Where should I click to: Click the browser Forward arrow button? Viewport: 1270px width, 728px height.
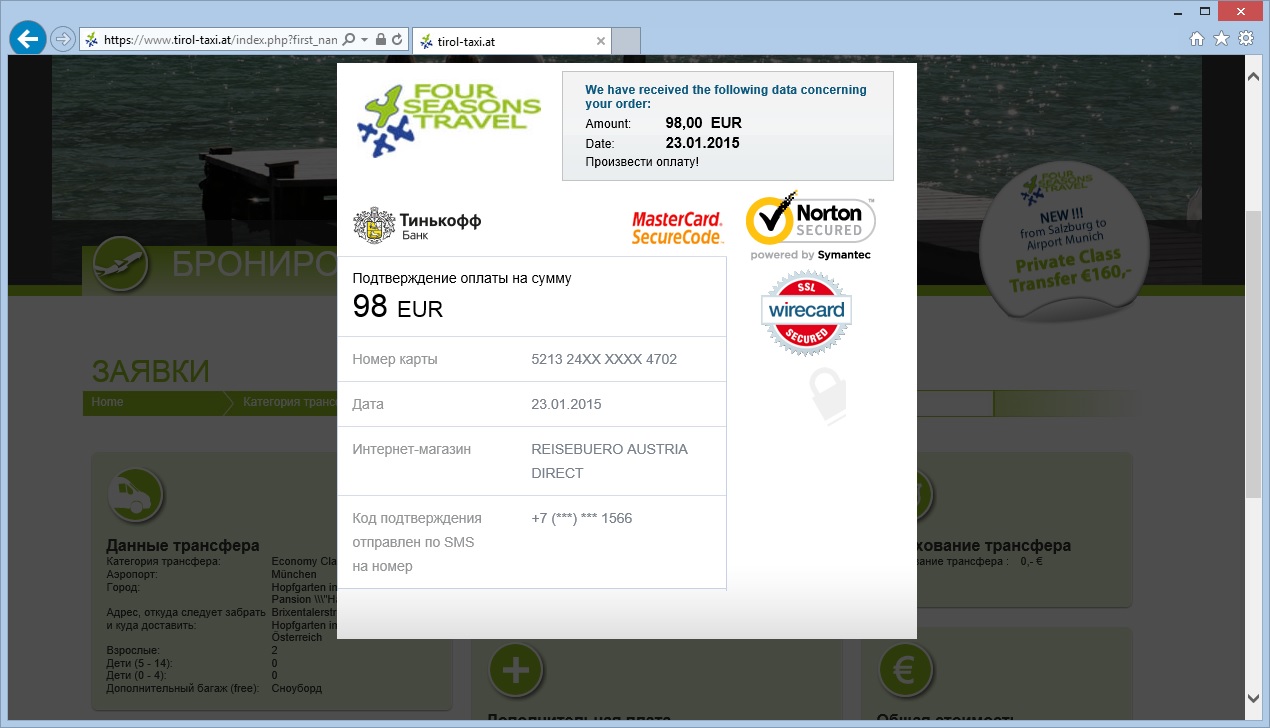[x=63, y=39]
